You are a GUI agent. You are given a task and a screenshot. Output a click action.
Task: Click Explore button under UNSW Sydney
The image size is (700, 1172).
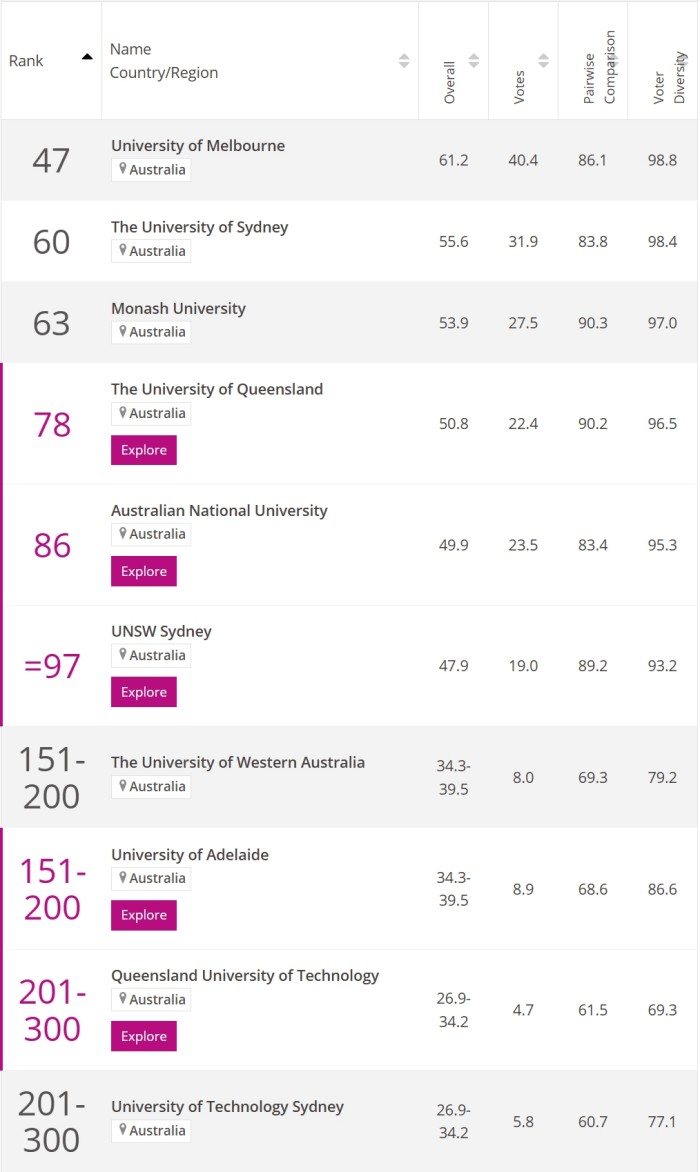click(144, 692)
